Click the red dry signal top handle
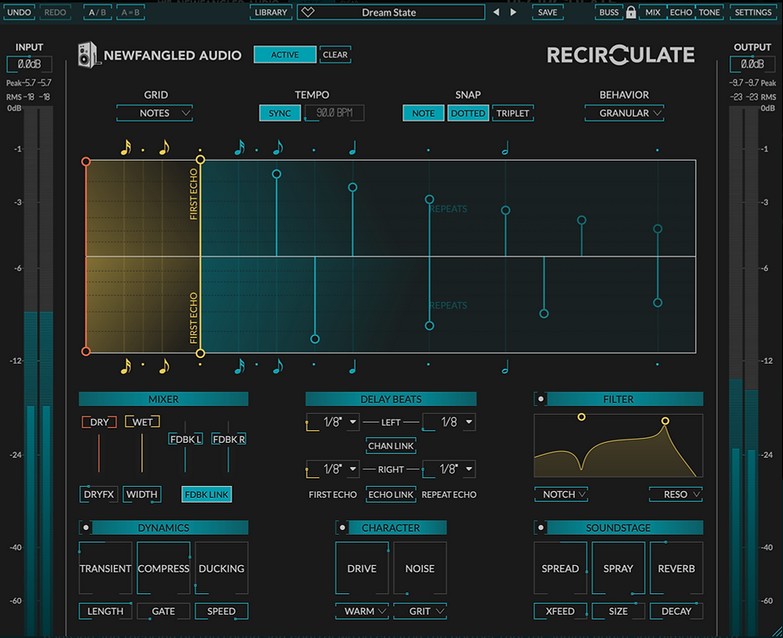Screen dimensions: 783x638 (86, 161)
